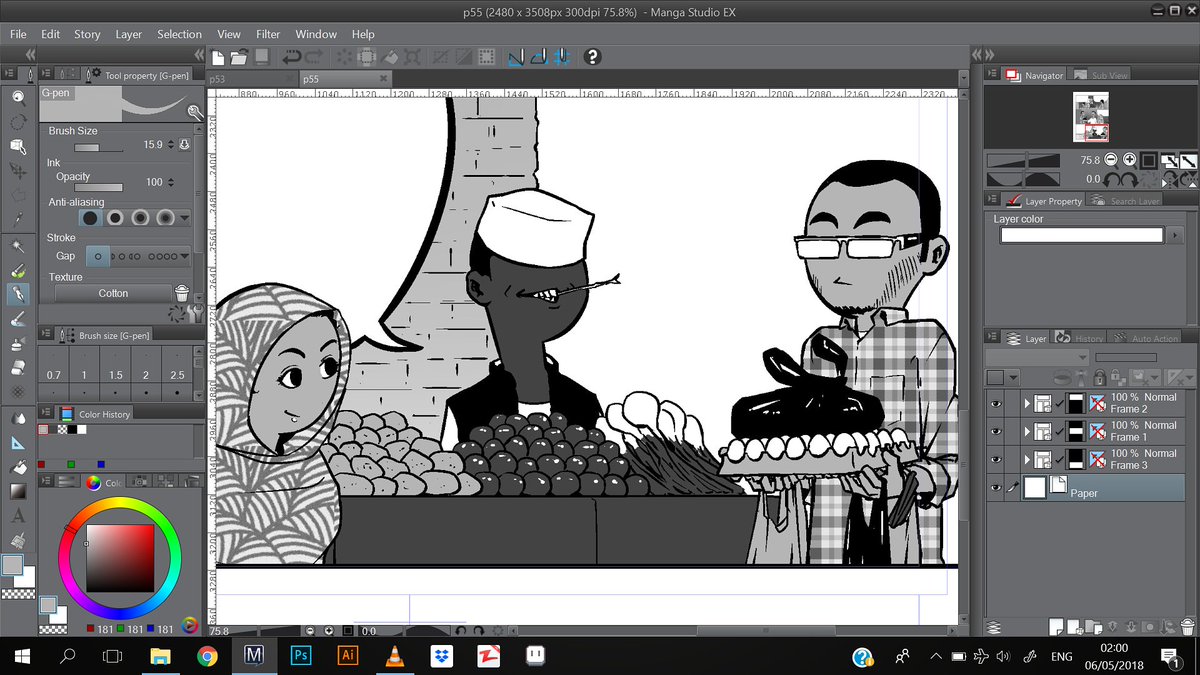Open Google Chrome from the taskbar
The width and height of the screenshot is (1200, 675).
207,656
